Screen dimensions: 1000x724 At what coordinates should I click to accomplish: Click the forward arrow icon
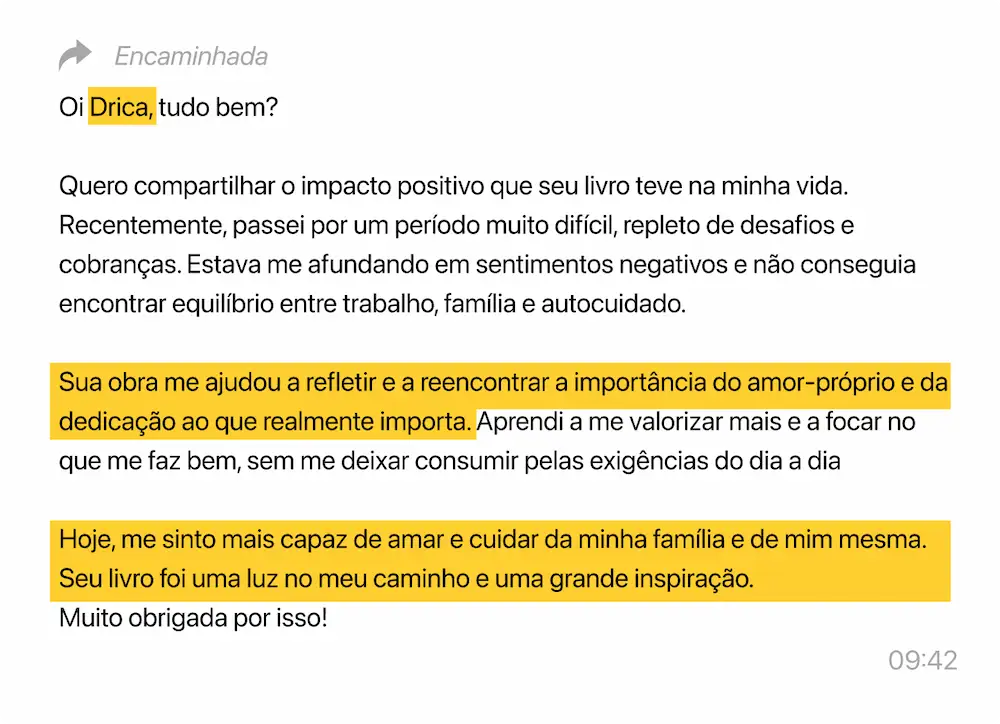[x=75, y=56]
